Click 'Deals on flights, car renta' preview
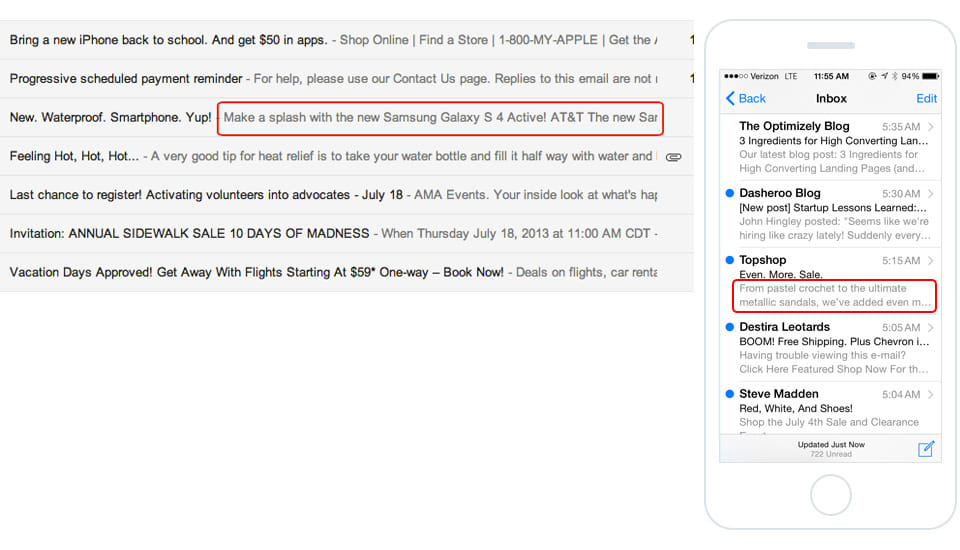The image size is (960, 550). [x=587, y=272]
